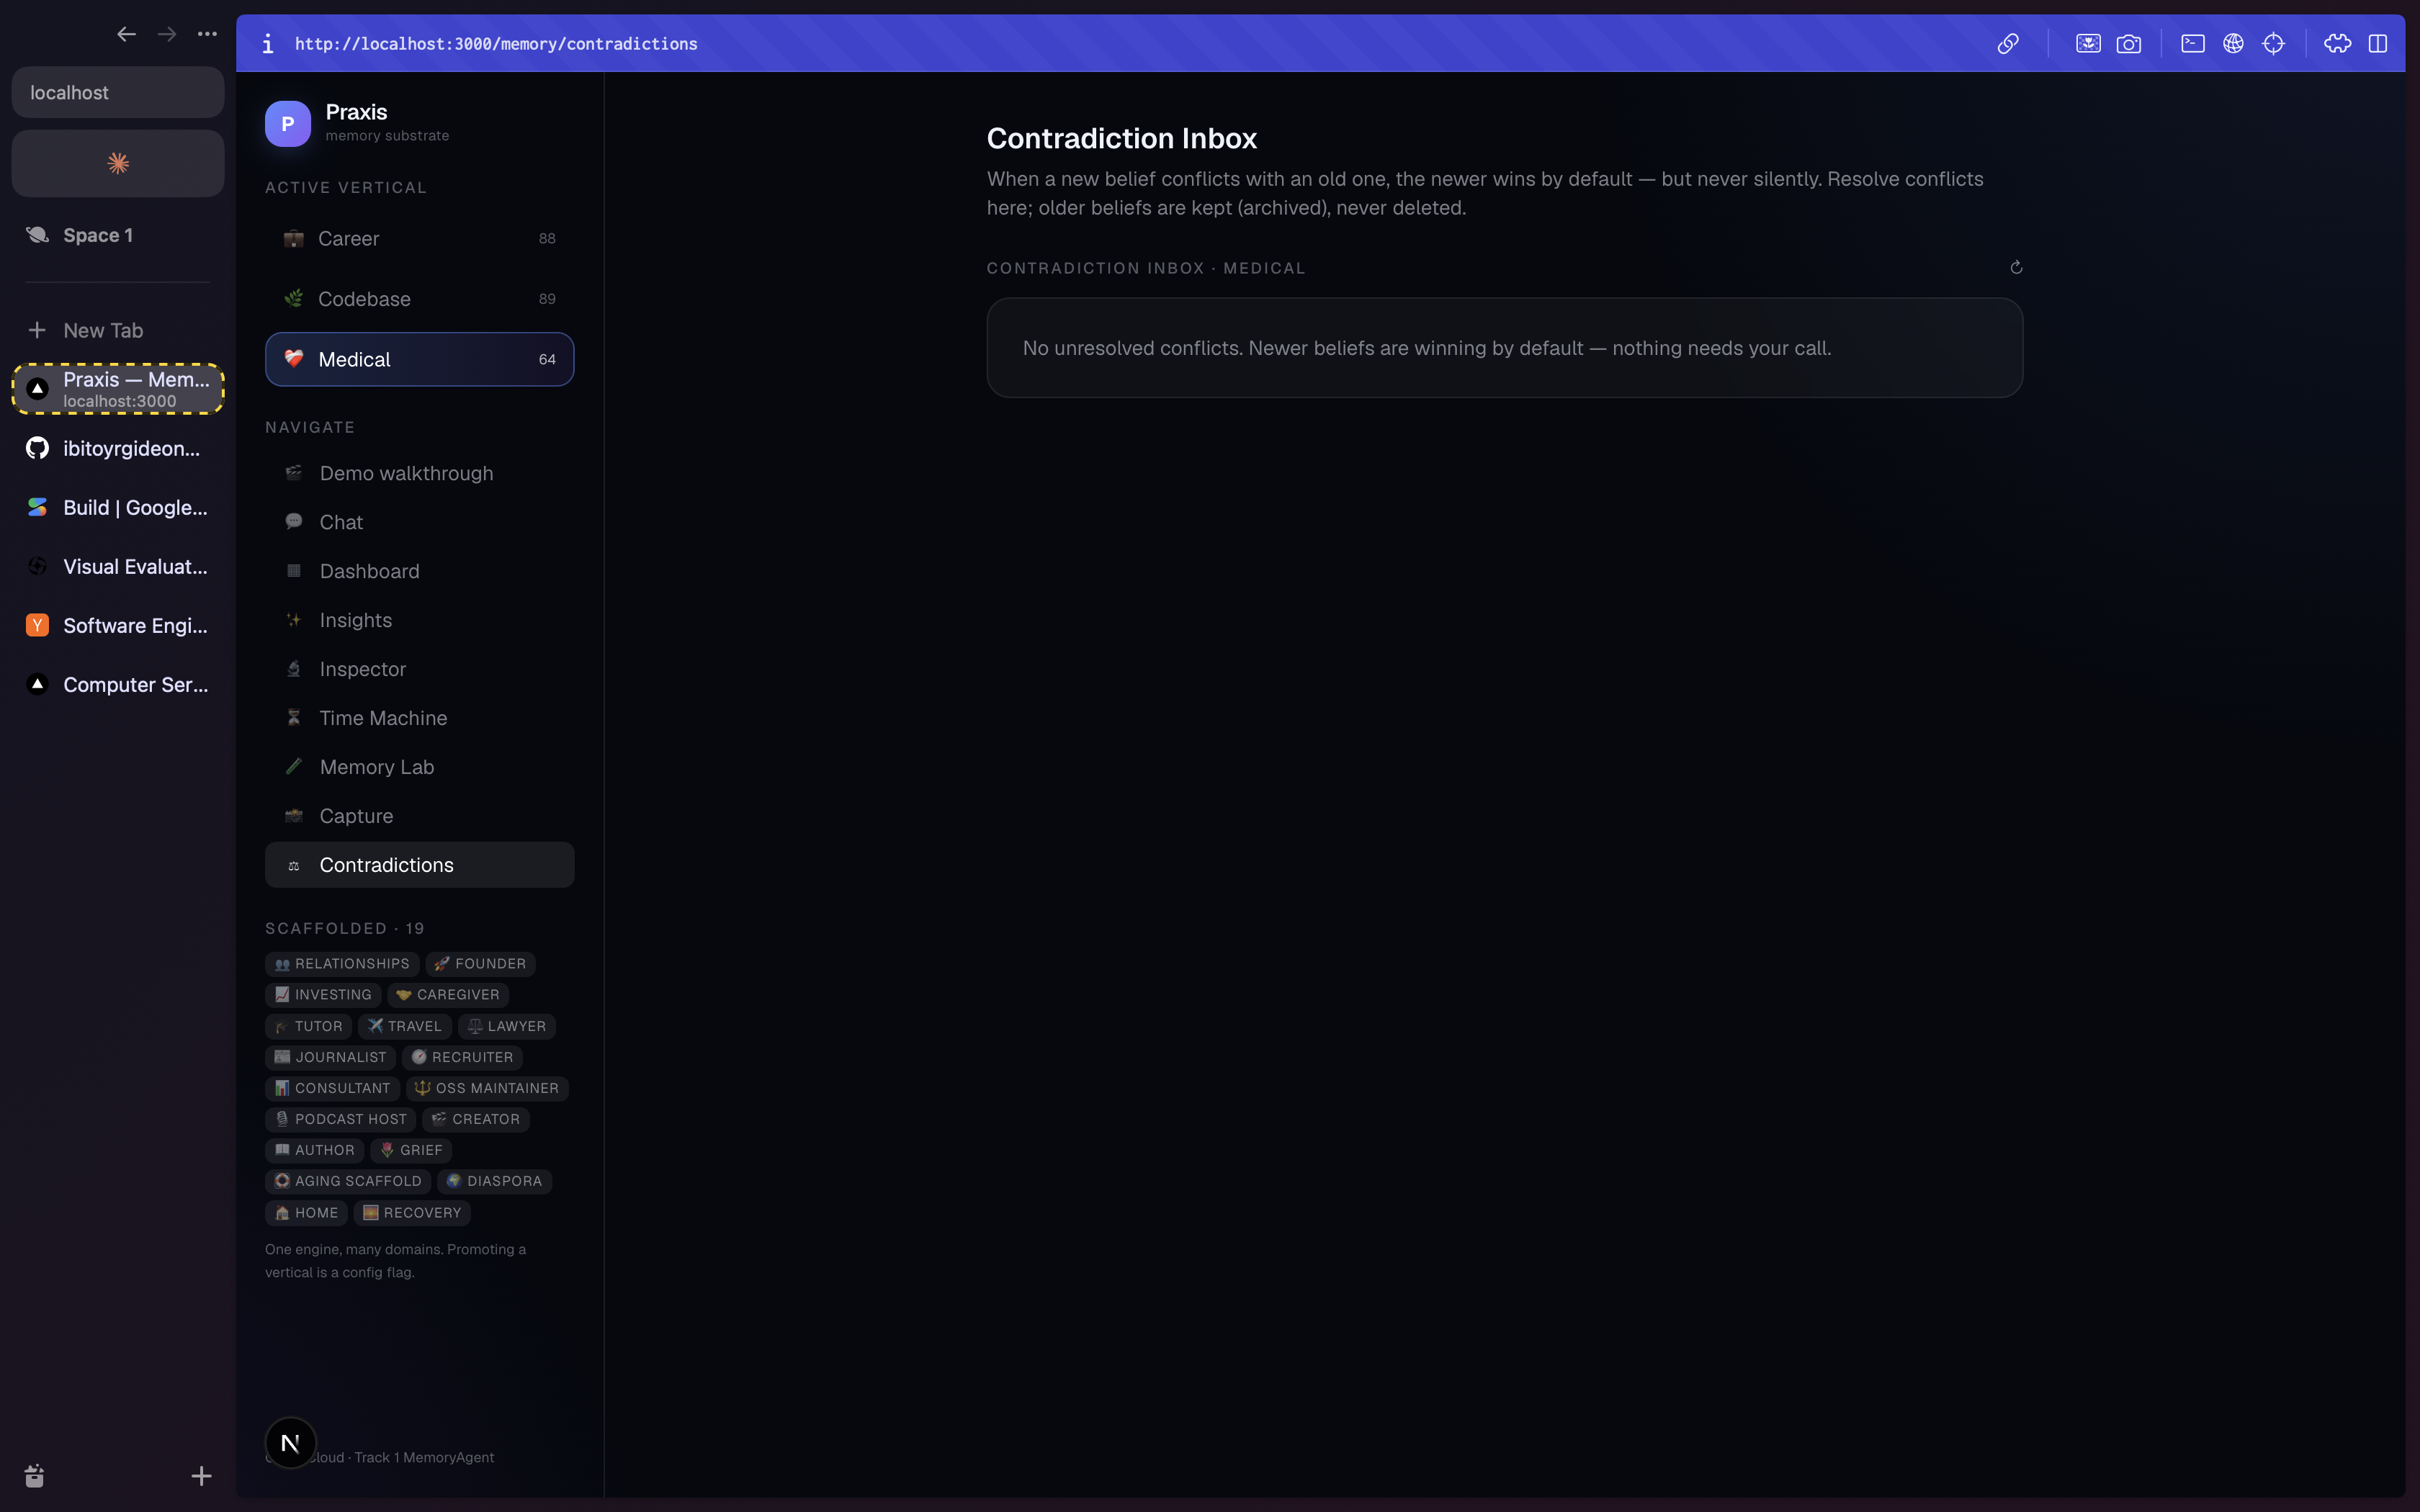The image size is (2420, 1512).
Task: Select the Career vertical
Action: (x=419, y=238)
